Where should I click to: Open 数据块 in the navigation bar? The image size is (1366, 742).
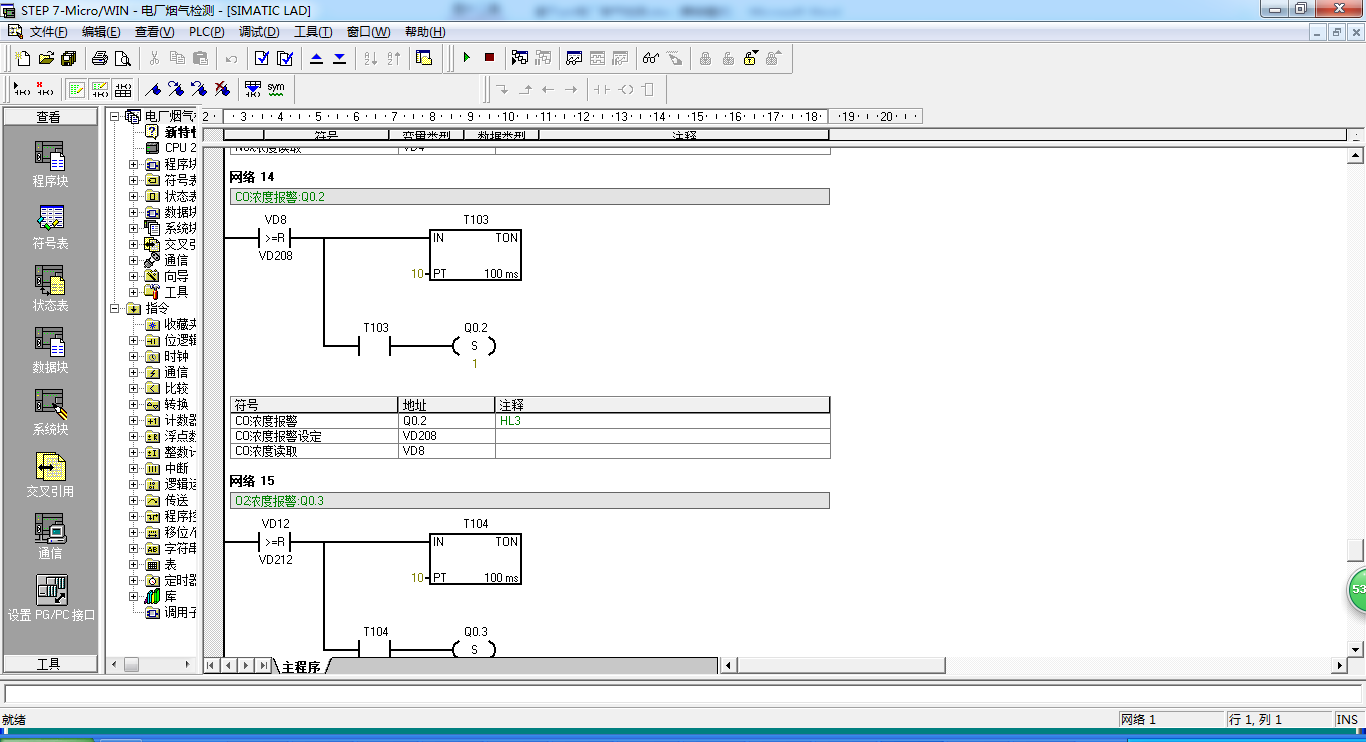[50, 351]
